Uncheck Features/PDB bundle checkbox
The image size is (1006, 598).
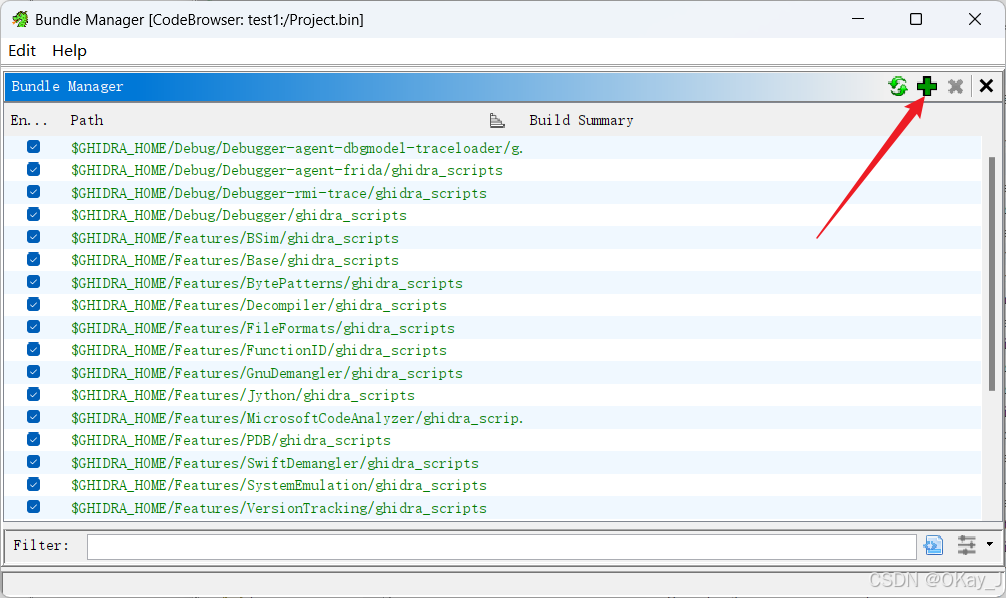pyautogui.click(x=33, y=439)
